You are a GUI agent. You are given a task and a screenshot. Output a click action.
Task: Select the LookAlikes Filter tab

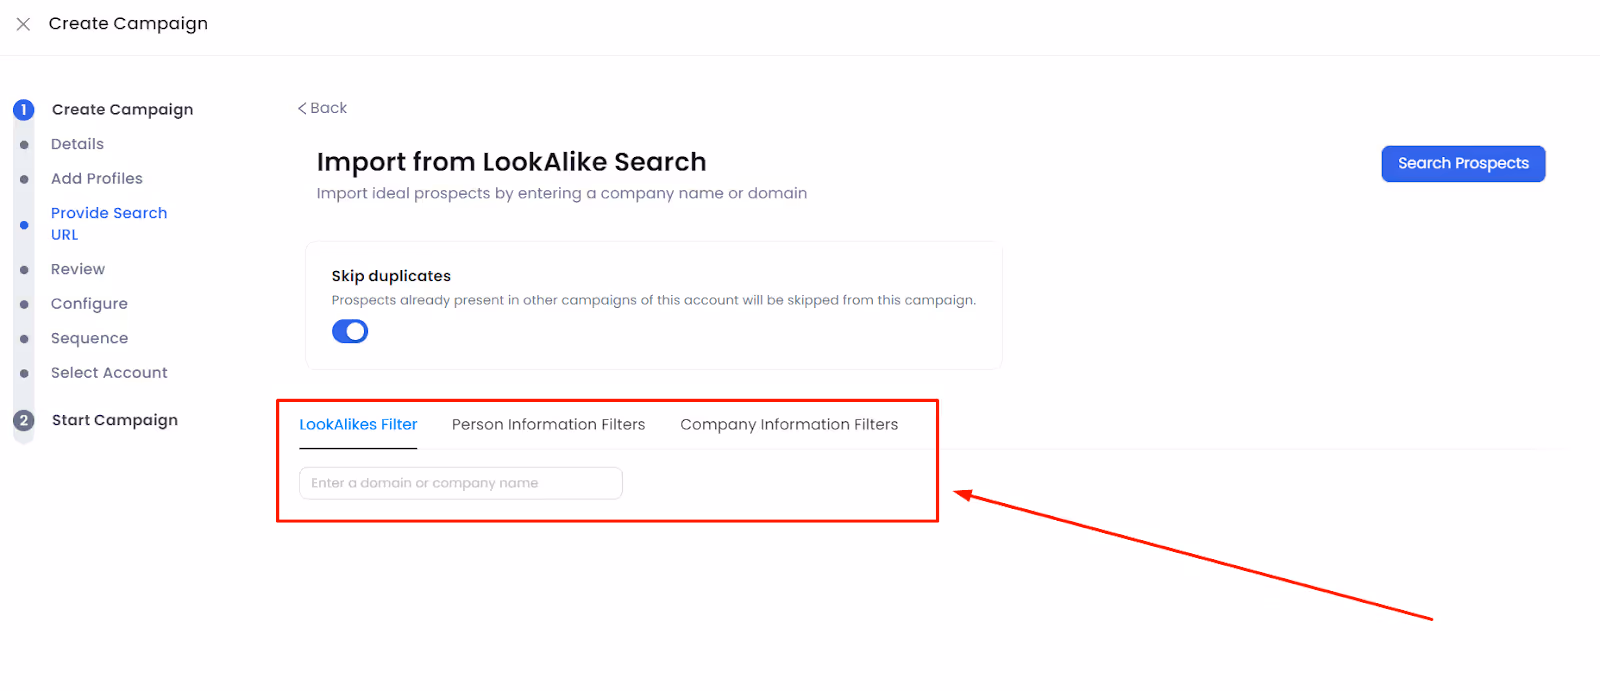[357, 424]
